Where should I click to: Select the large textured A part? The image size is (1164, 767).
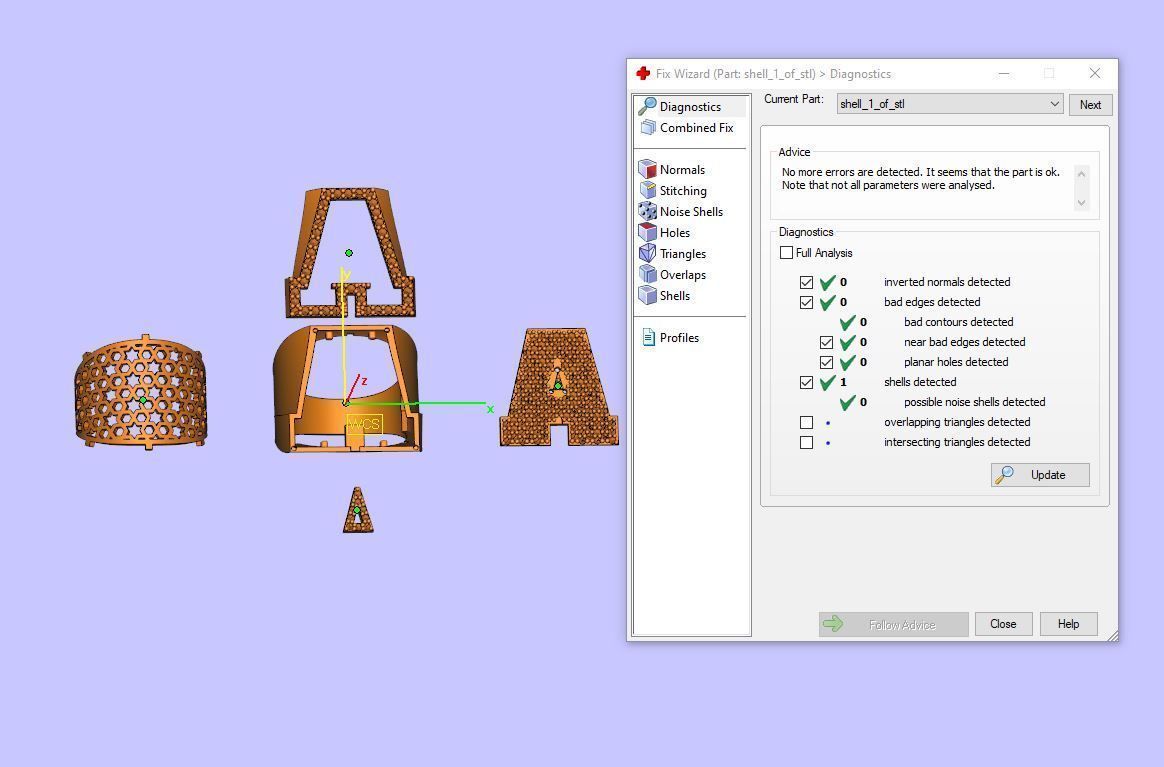tap(559, 387)
